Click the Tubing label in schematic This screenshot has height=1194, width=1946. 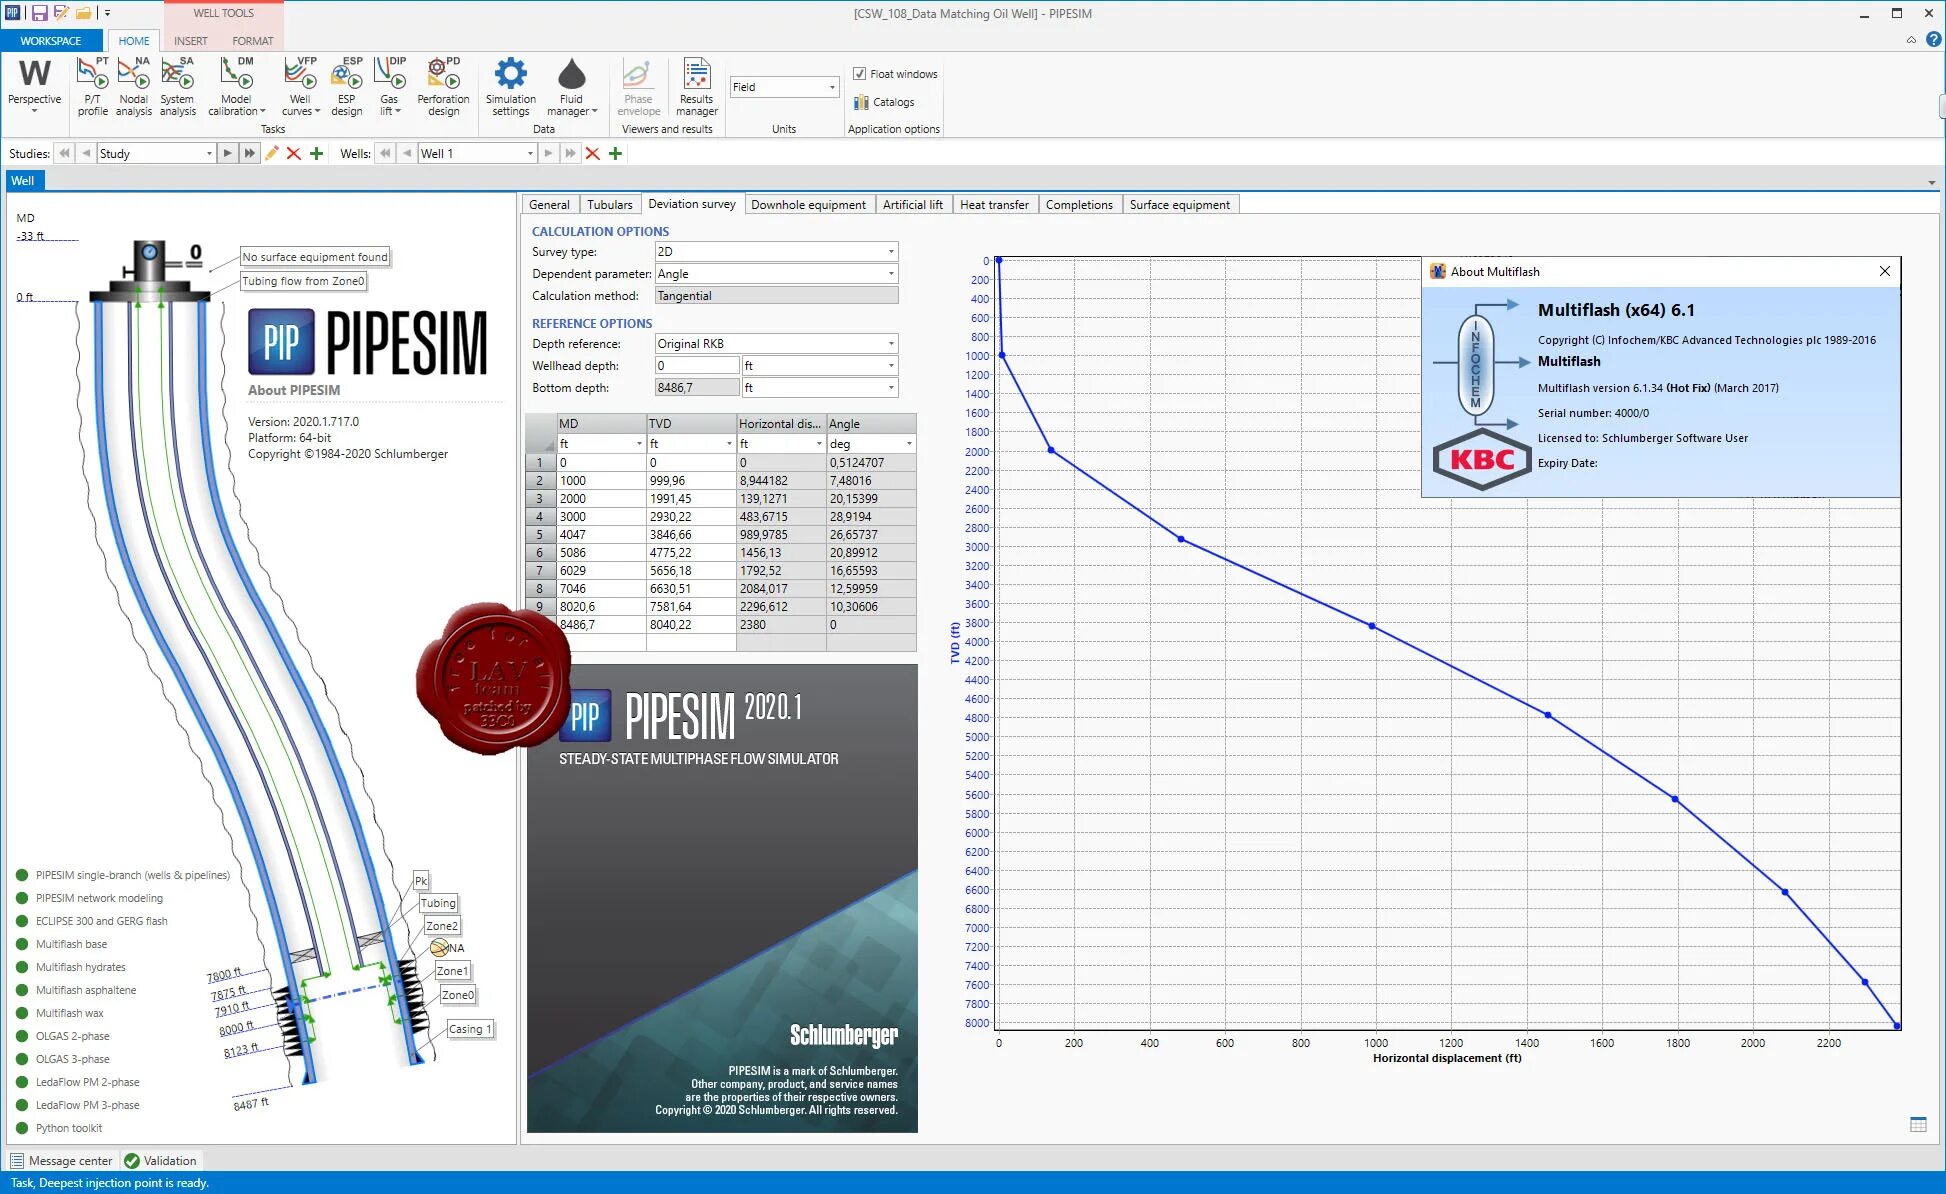pos(438,903)
